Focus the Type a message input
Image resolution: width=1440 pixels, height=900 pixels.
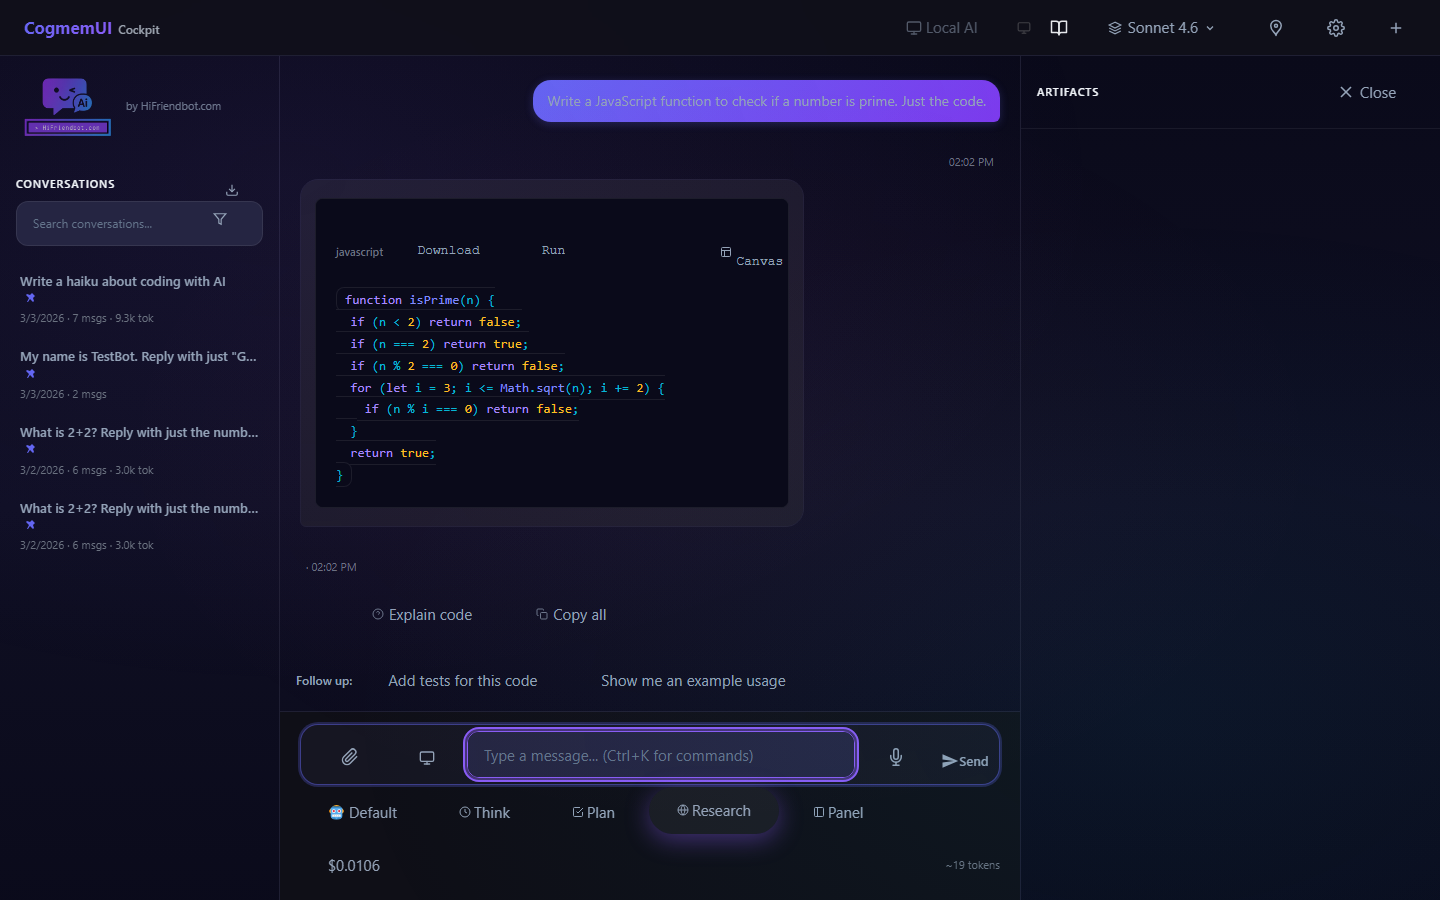click(661, 755)
